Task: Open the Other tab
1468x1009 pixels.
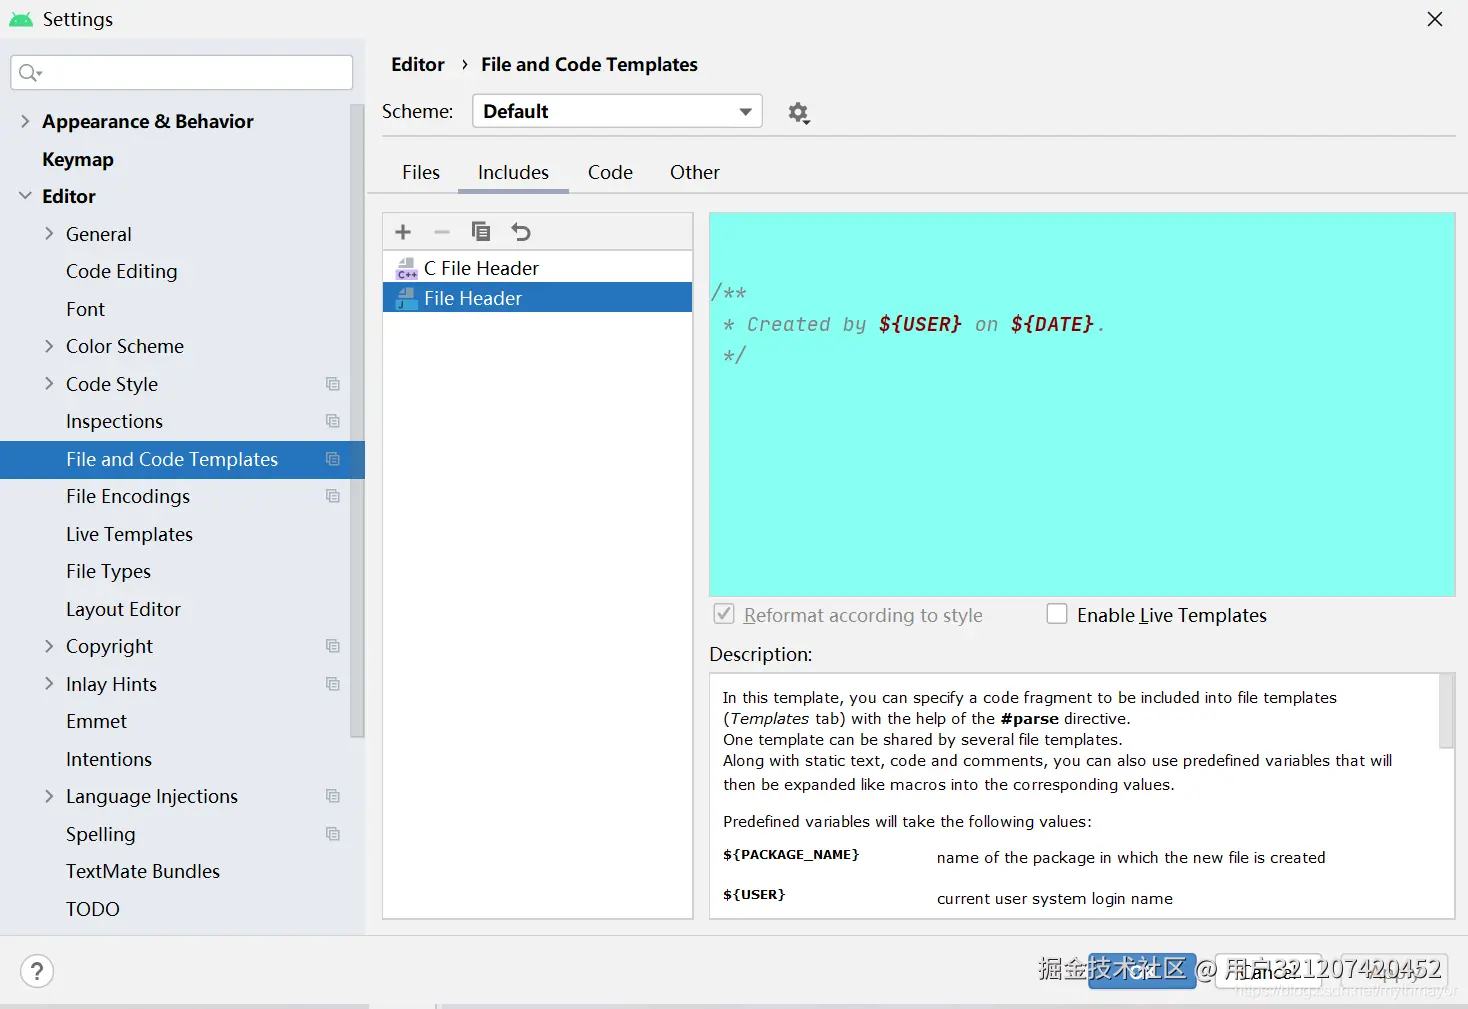Action: point(695,172)
